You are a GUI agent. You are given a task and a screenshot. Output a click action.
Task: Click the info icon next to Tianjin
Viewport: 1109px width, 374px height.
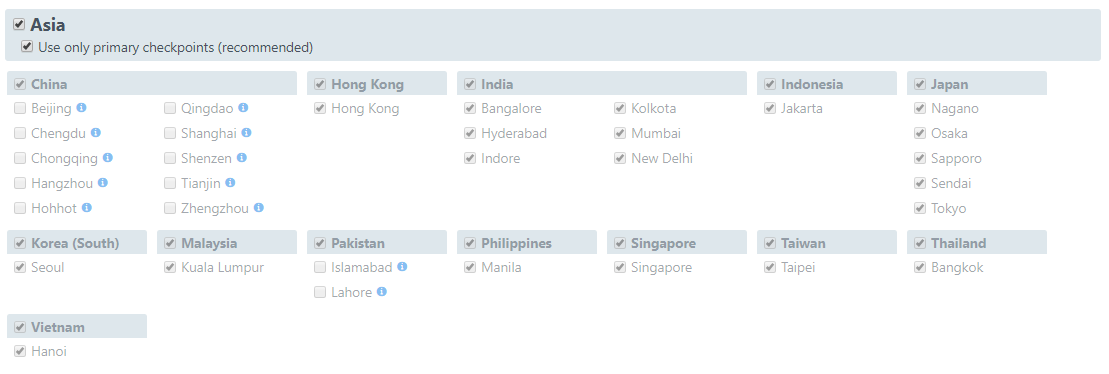pos(231,182)
